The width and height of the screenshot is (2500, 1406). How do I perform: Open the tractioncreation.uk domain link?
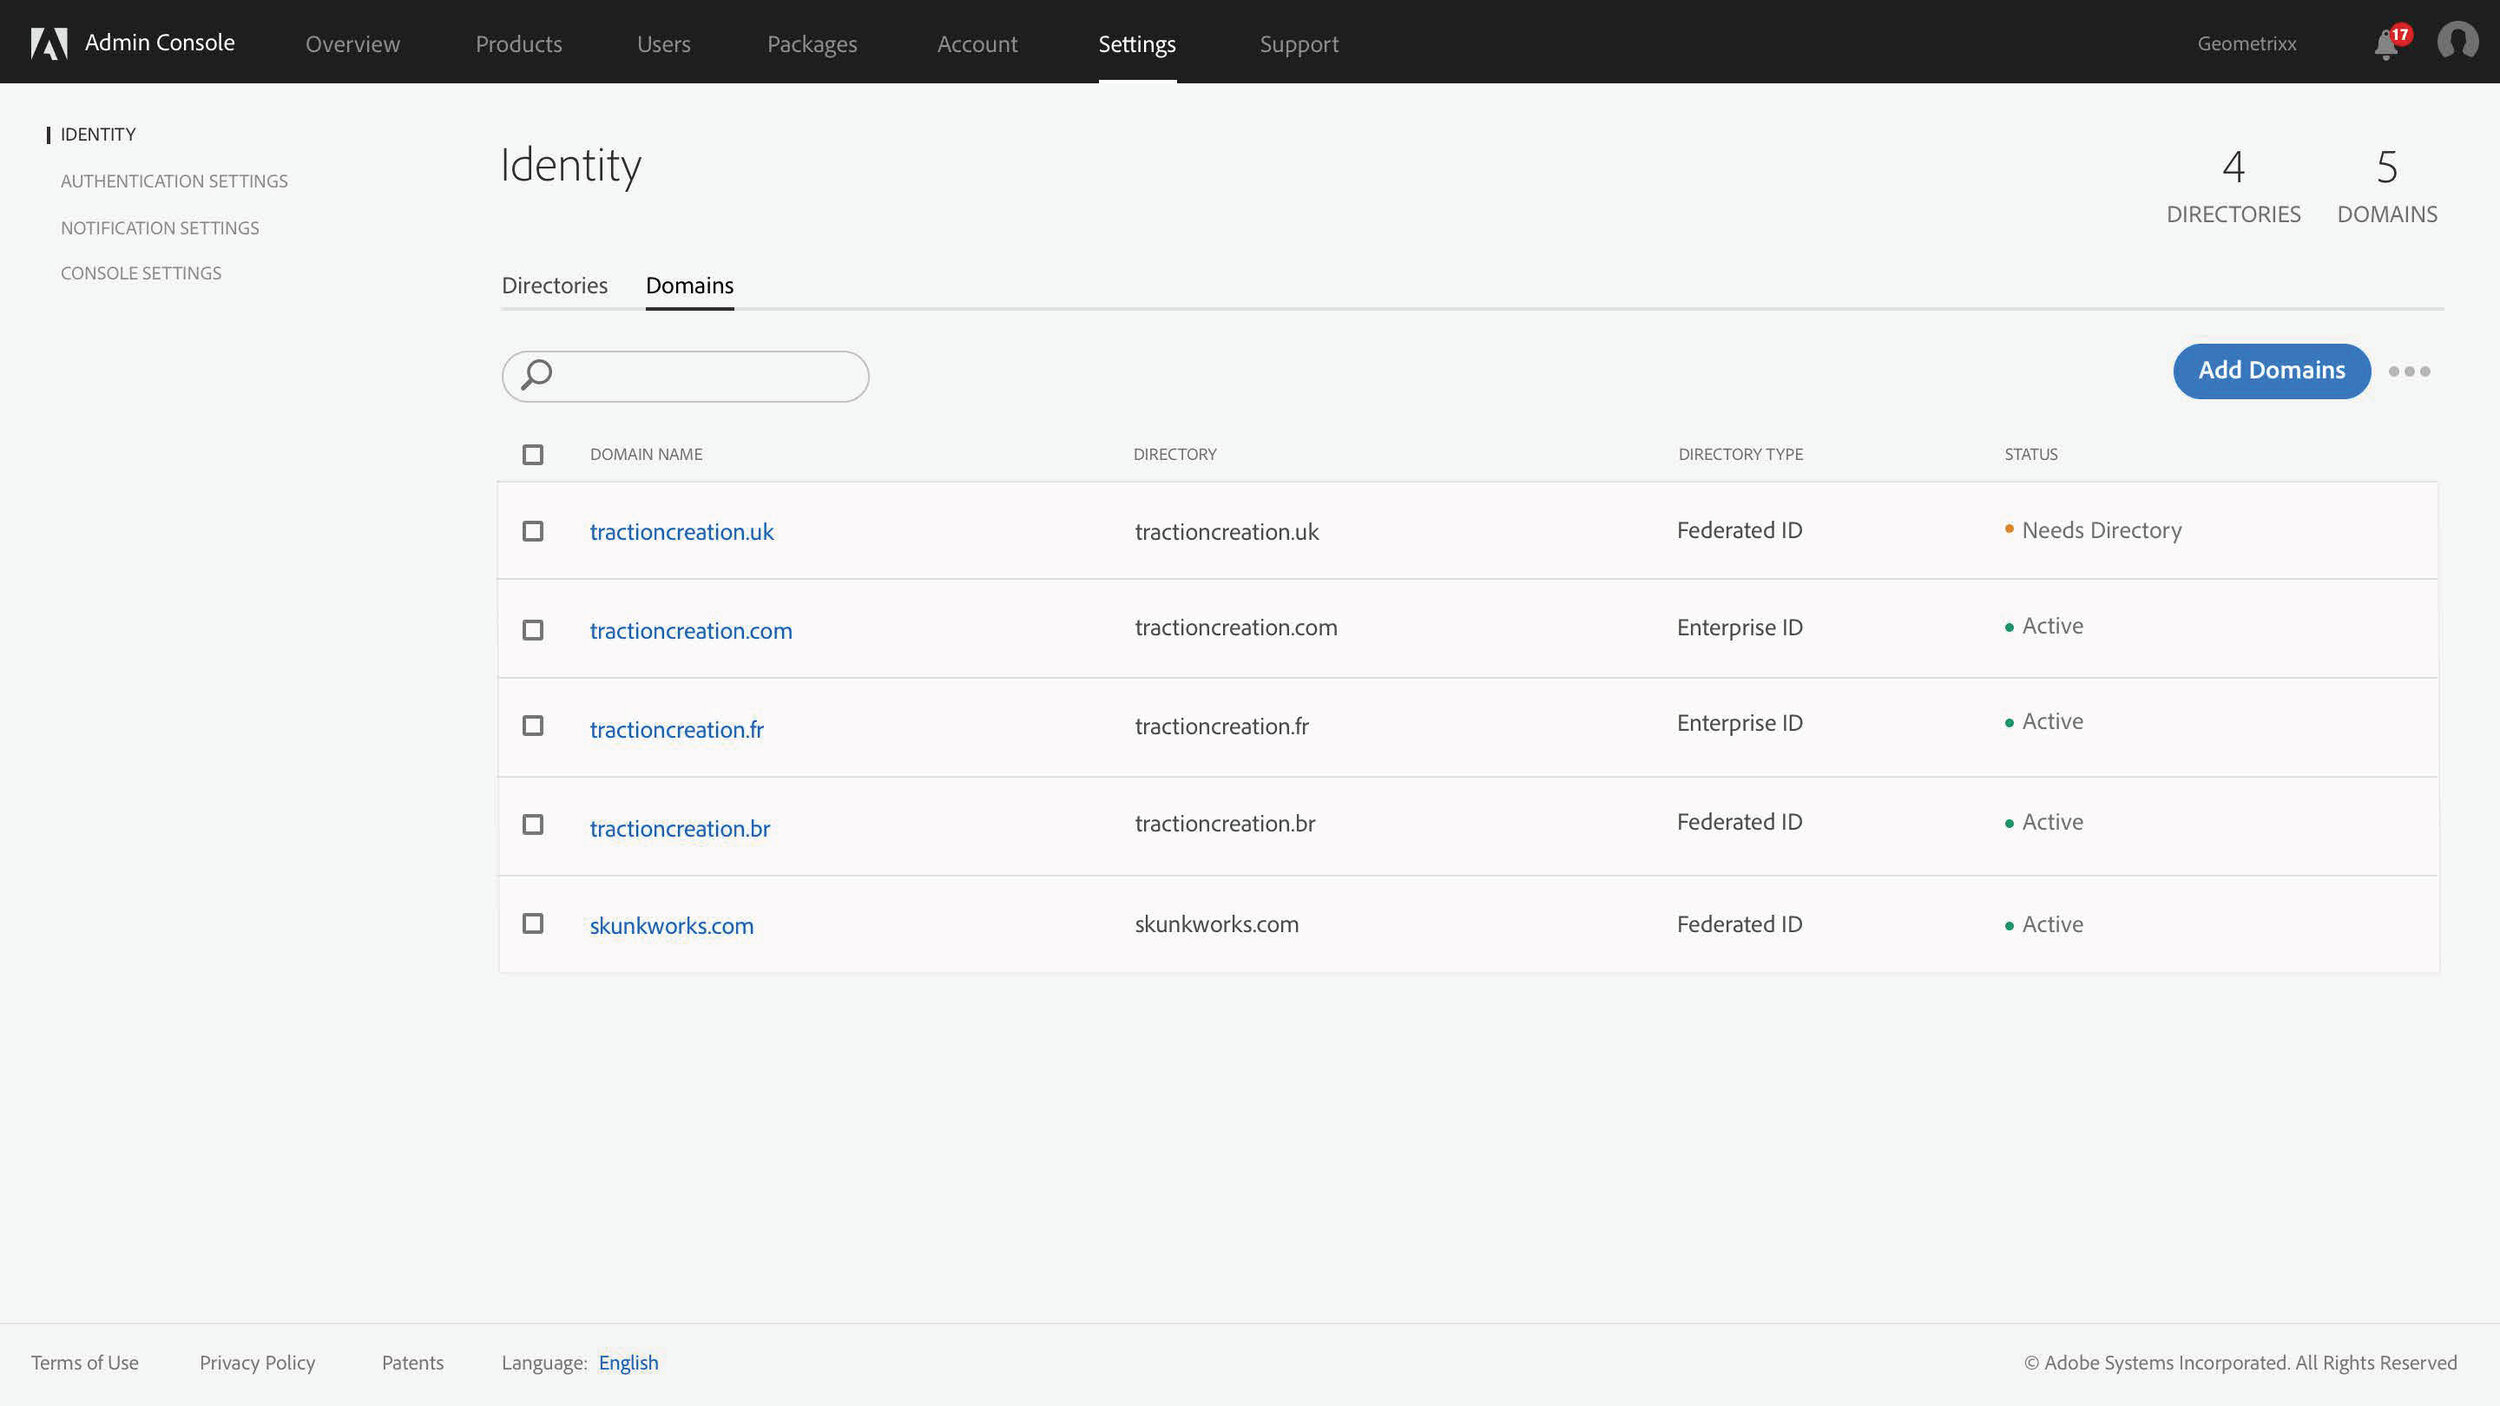click(x=682, y=532)
